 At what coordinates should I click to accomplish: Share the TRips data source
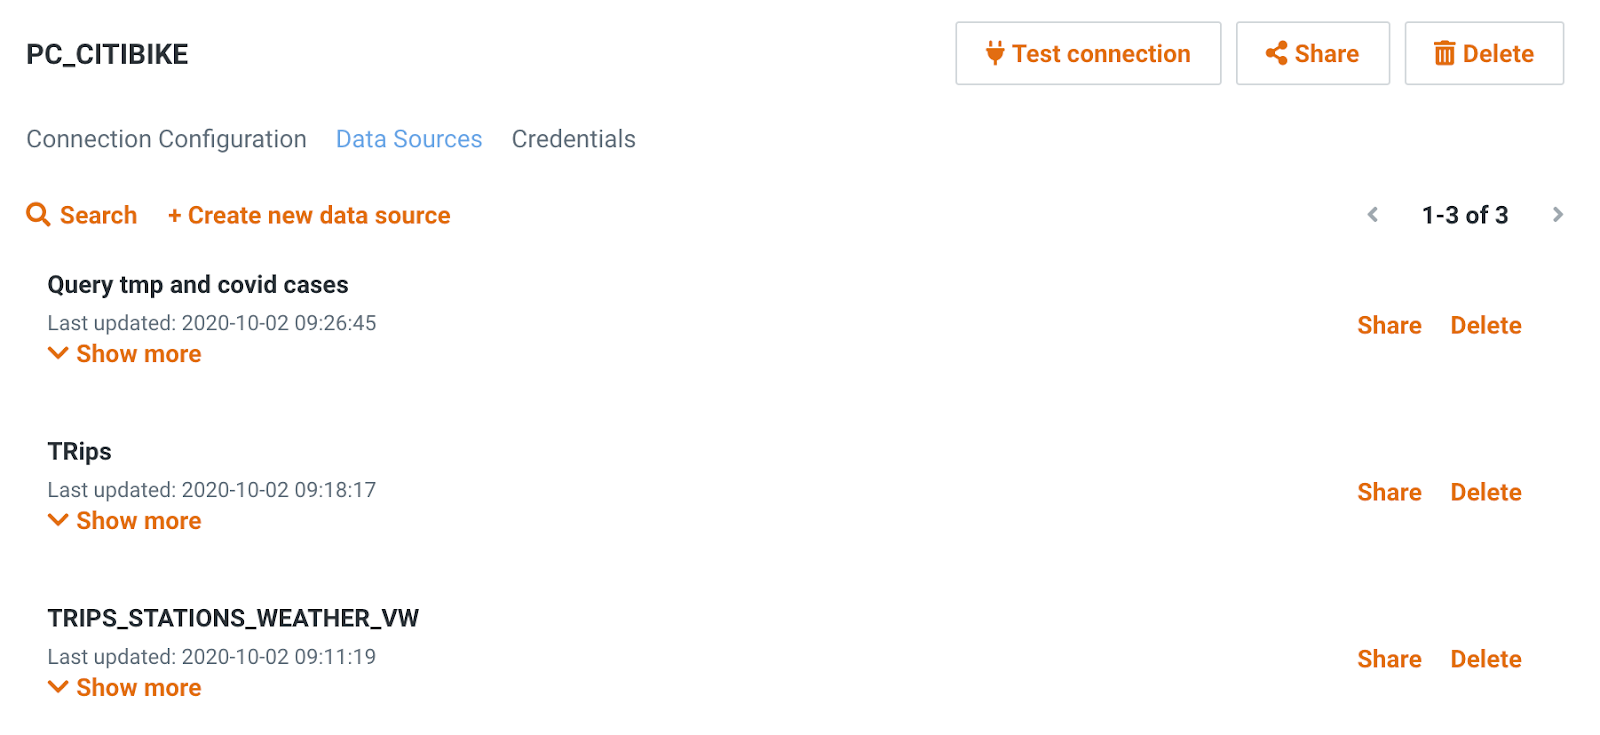[1389, 492]
